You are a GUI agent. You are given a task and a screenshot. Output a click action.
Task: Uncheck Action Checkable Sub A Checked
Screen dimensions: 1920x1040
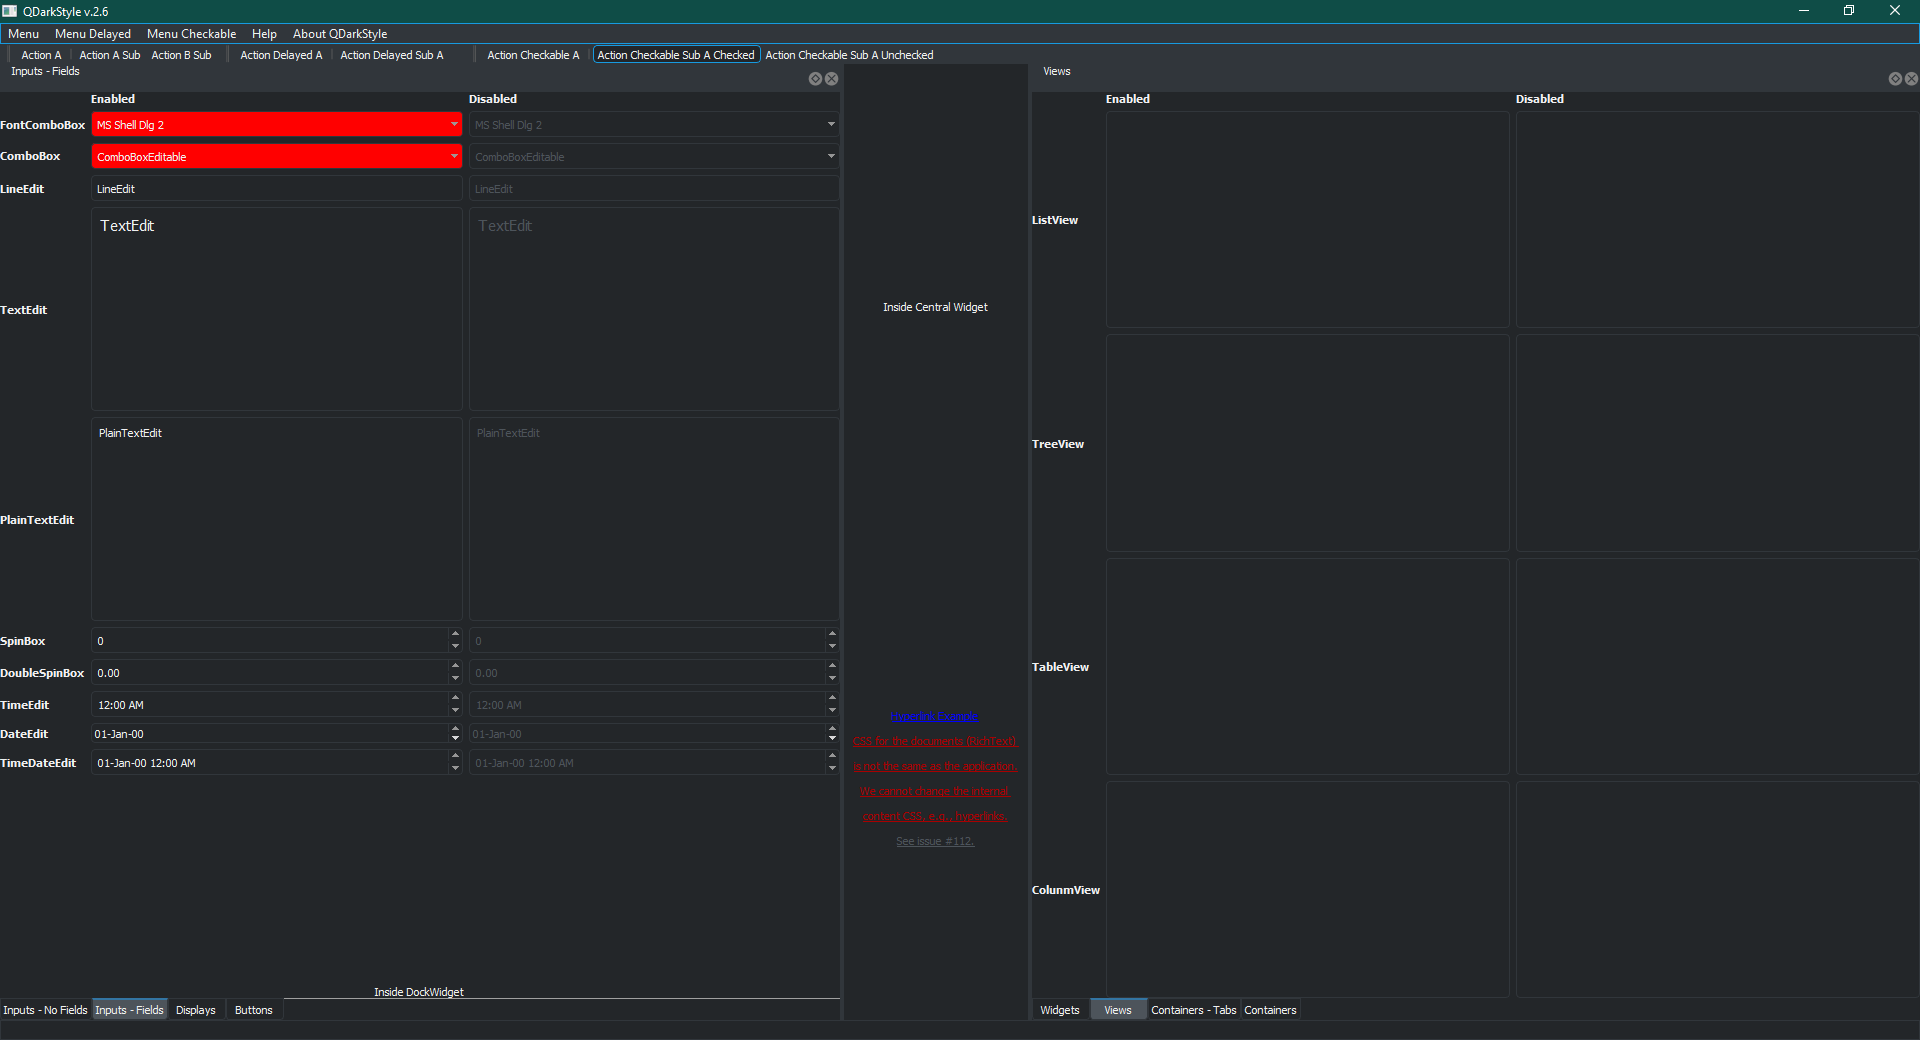click(676, 55)
